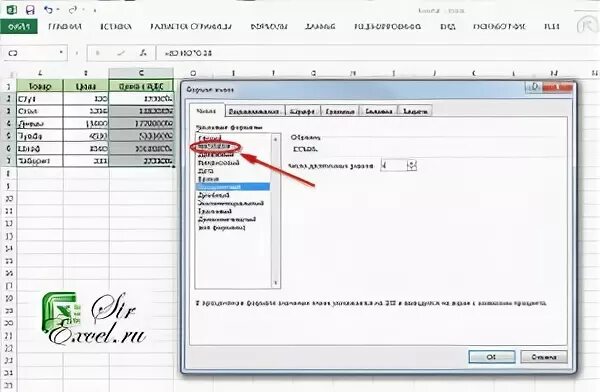Switch to the Защита (Protection) dialog tab
Screen dimensions: 600x392
pos(415,111)
